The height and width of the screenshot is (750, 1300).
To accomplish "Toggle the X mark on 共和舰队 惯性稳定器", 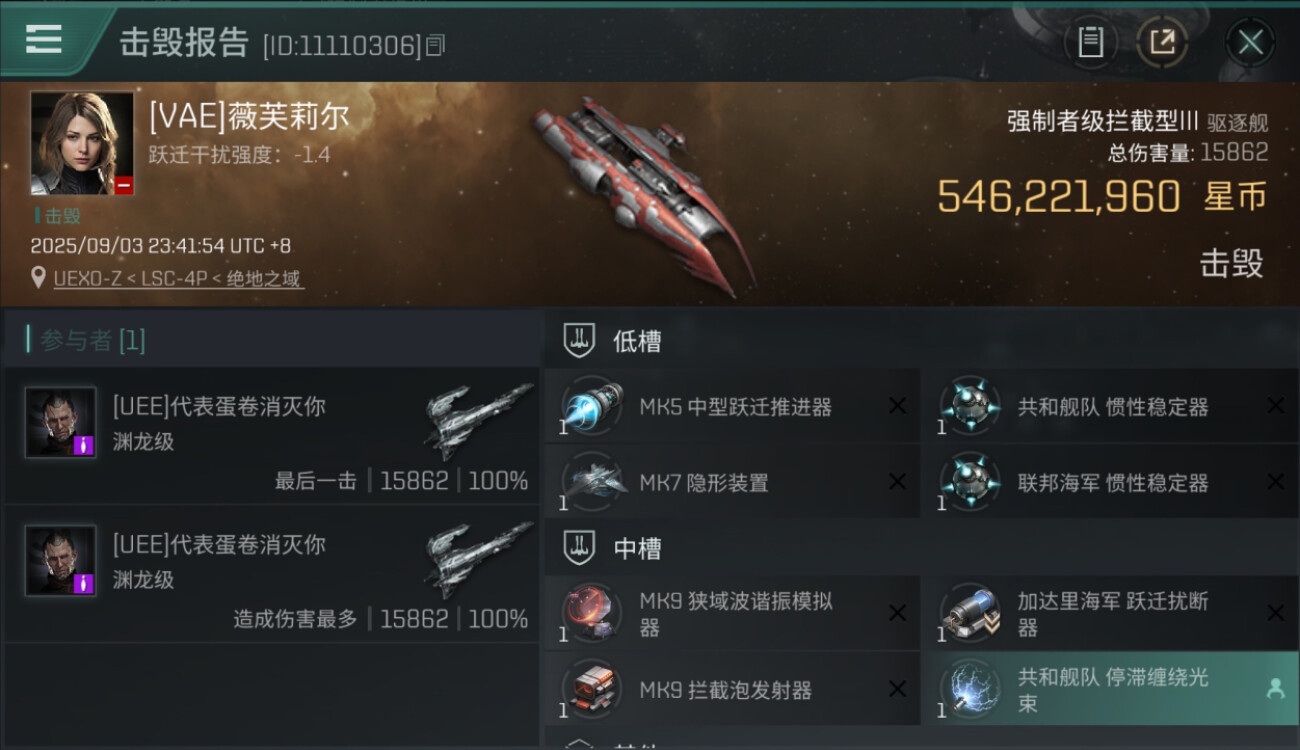I will coord(1276,406).
